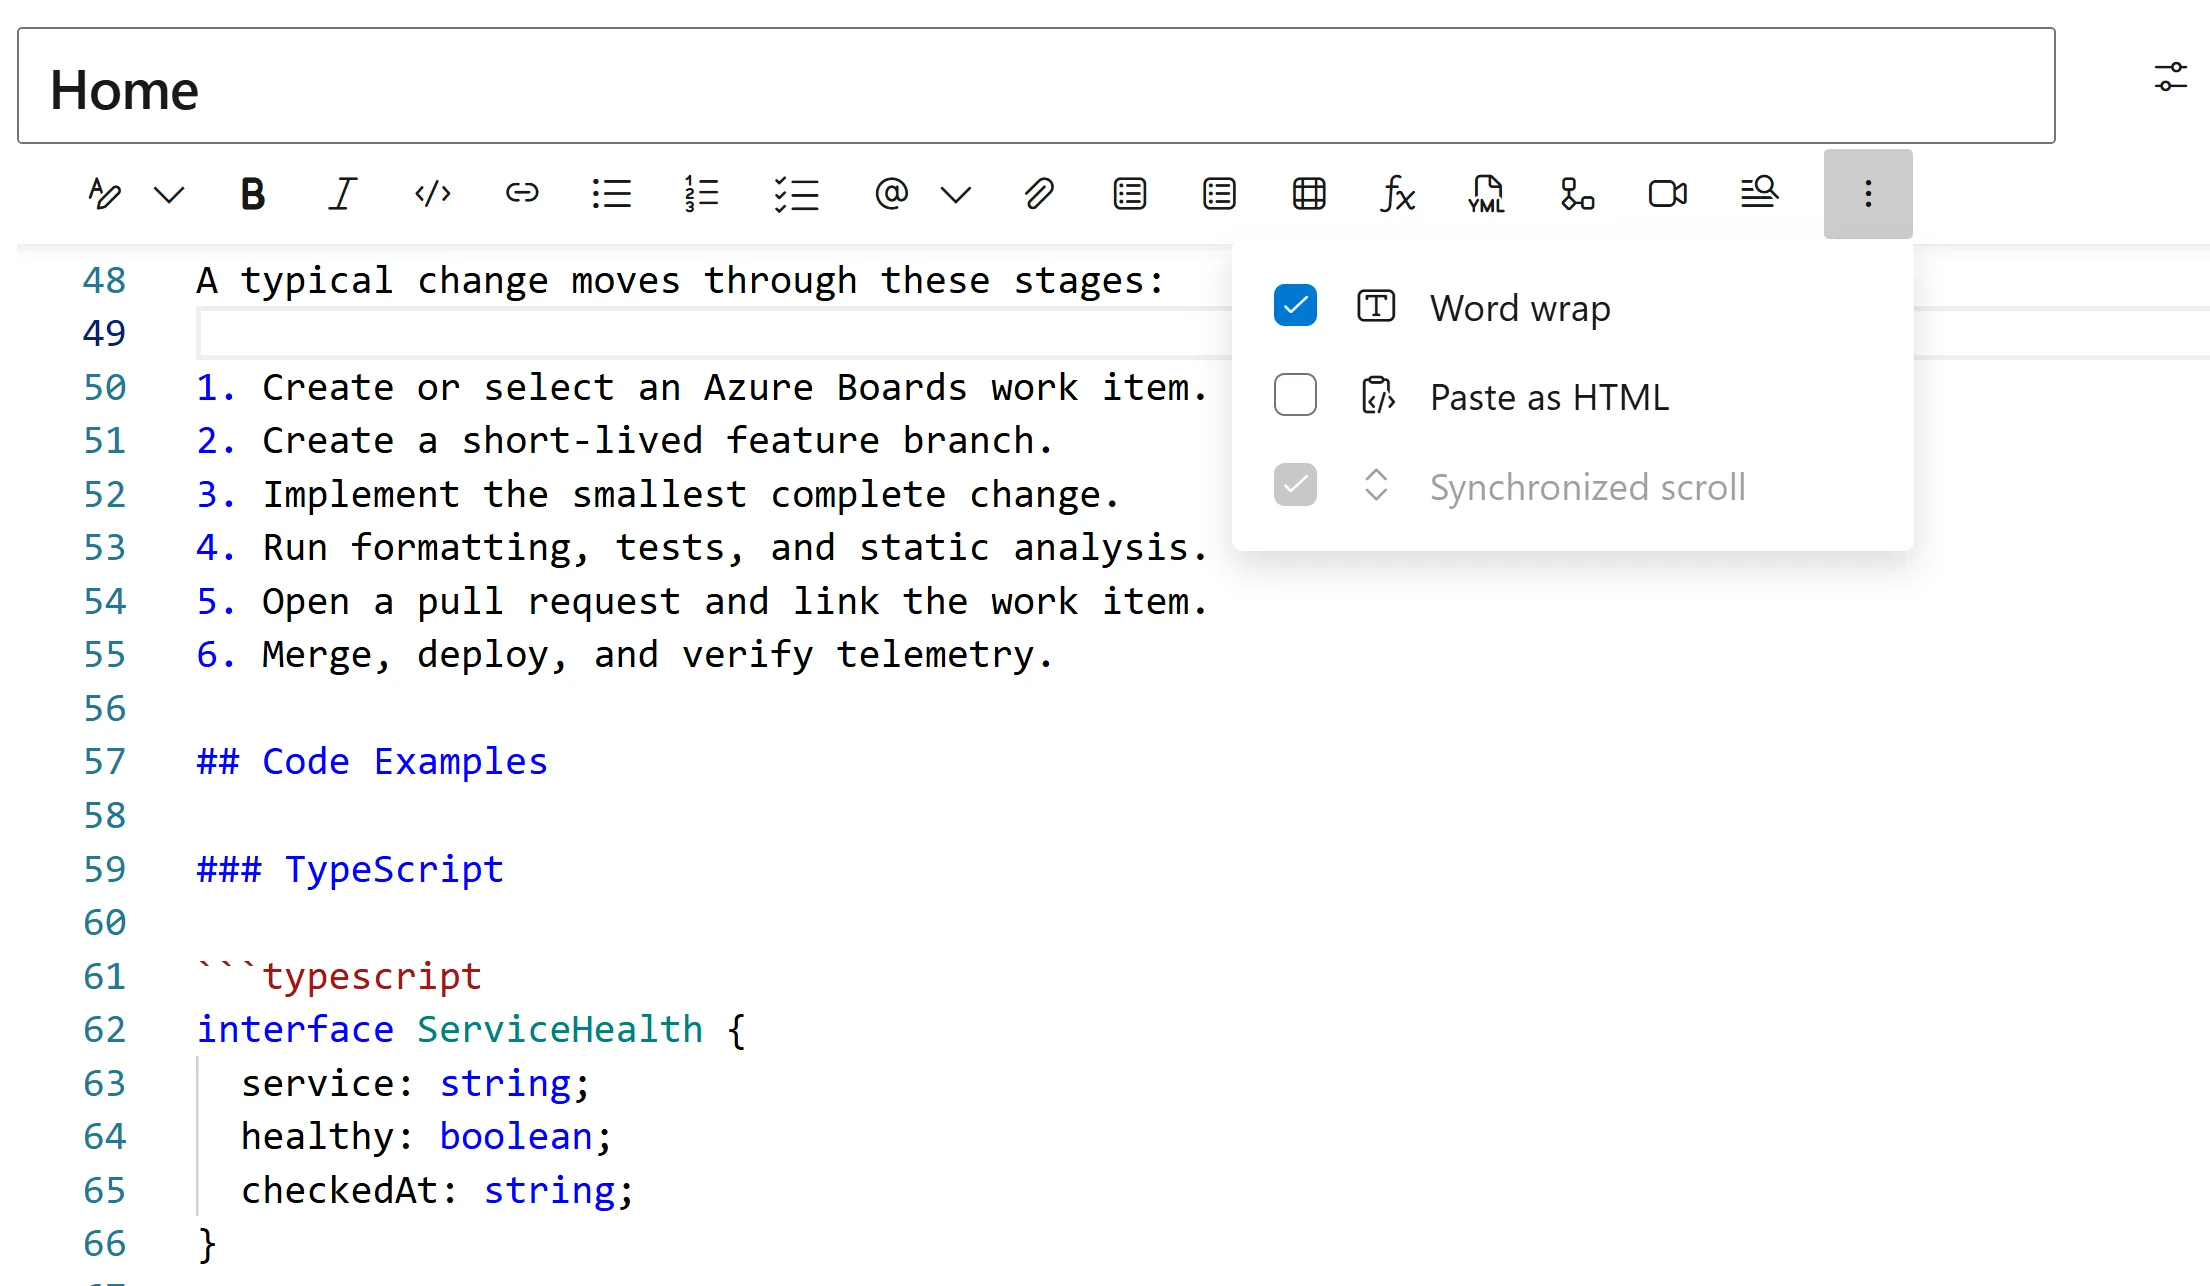Viewport: 2210px width, 1286px height.
Task: Toggle the Synchronized scroll checkbox
Action: click(x=1295, y=485)
